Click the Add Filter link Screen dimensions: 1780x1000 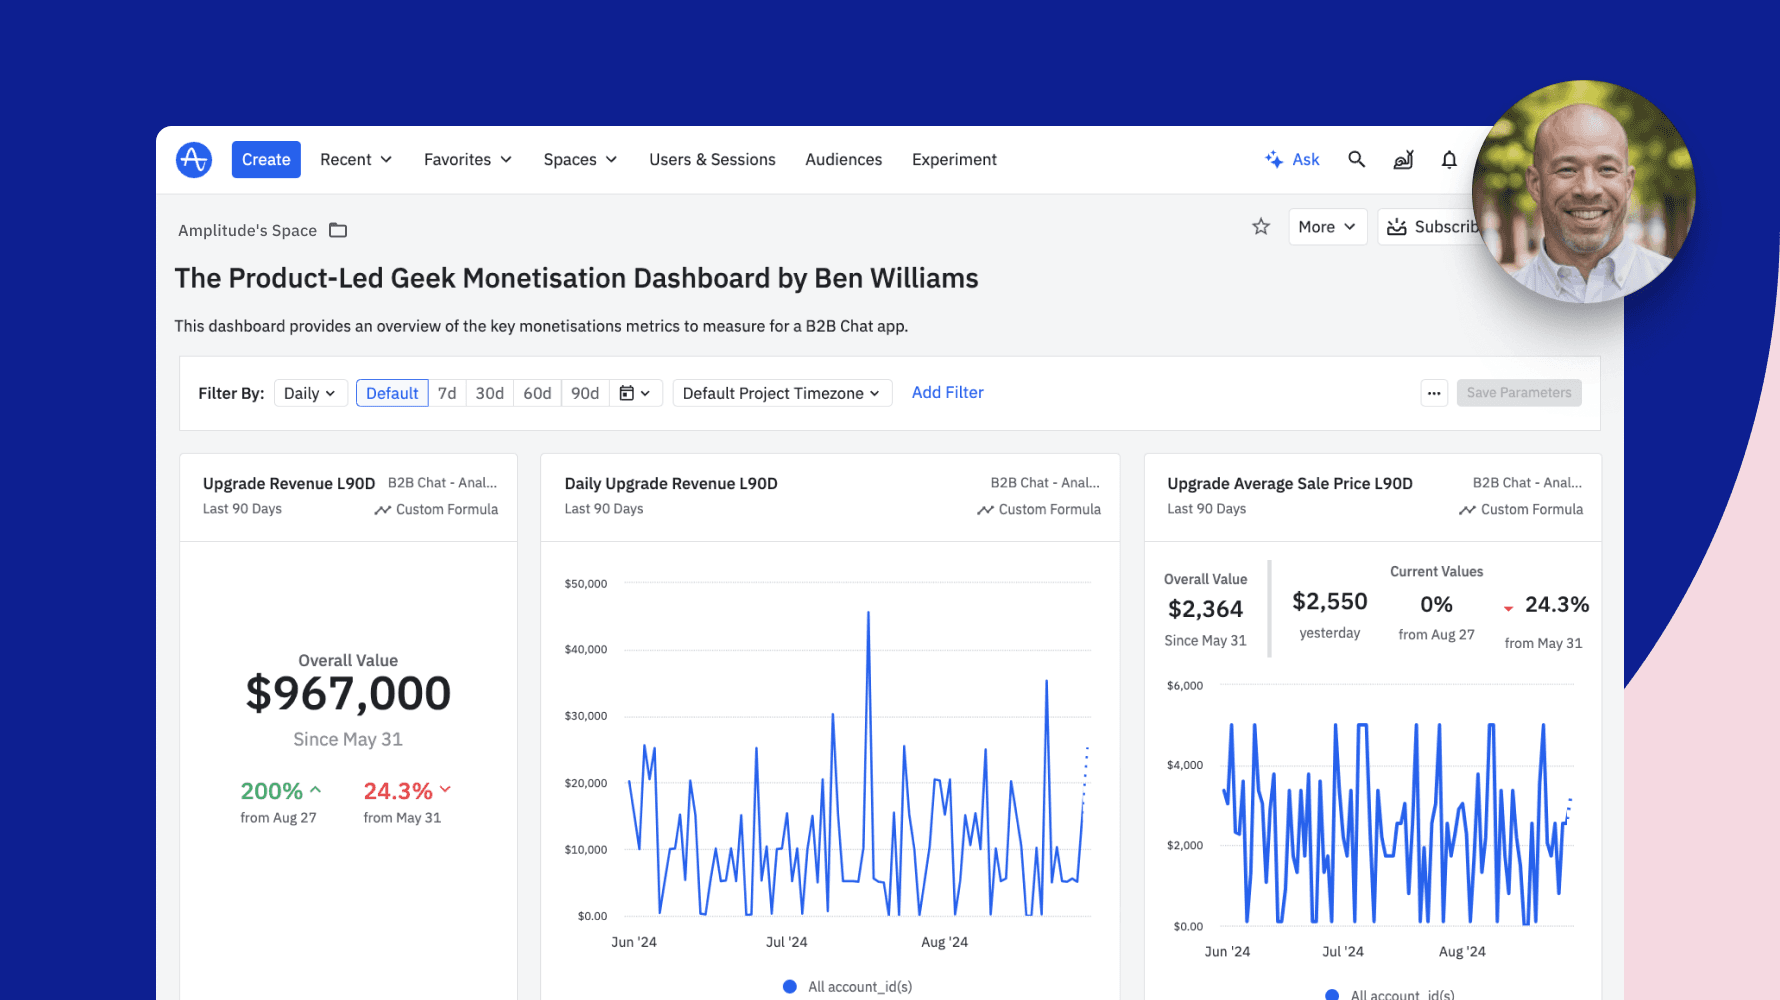947,392
